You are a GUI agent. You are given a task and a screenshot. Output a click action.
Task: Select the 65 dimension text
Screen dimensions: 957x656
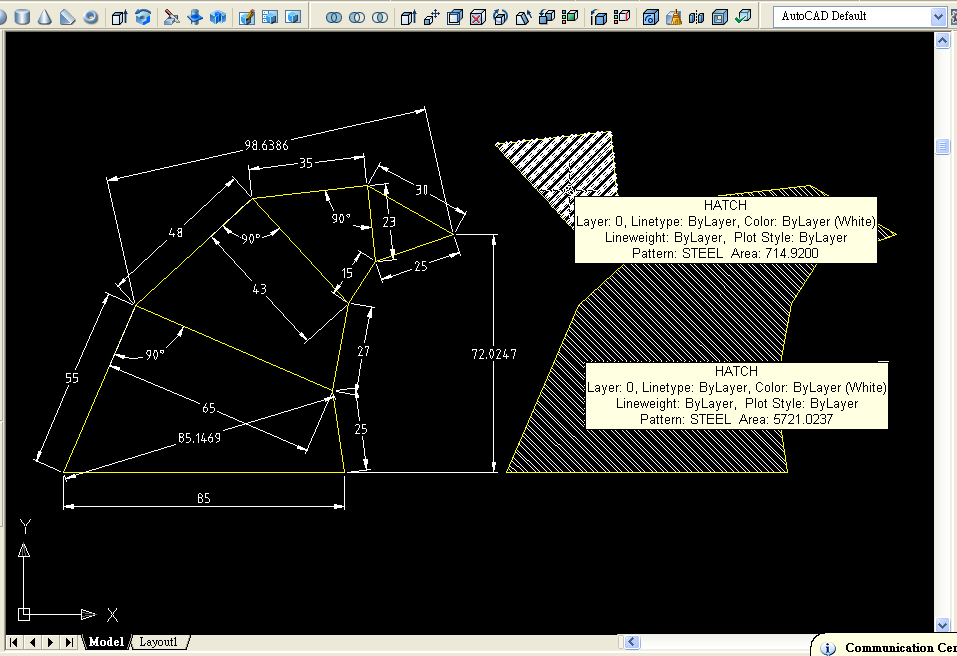(209, 408)
